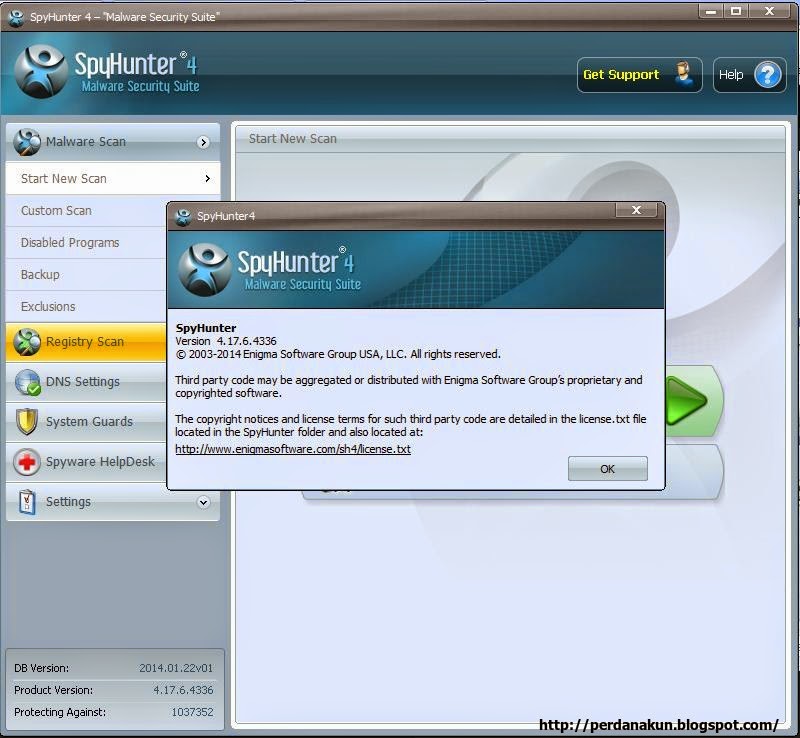800x738 pixels.
Task: Open the DNS Settings label
Action: pyautogui.click(x=83, y=382)
